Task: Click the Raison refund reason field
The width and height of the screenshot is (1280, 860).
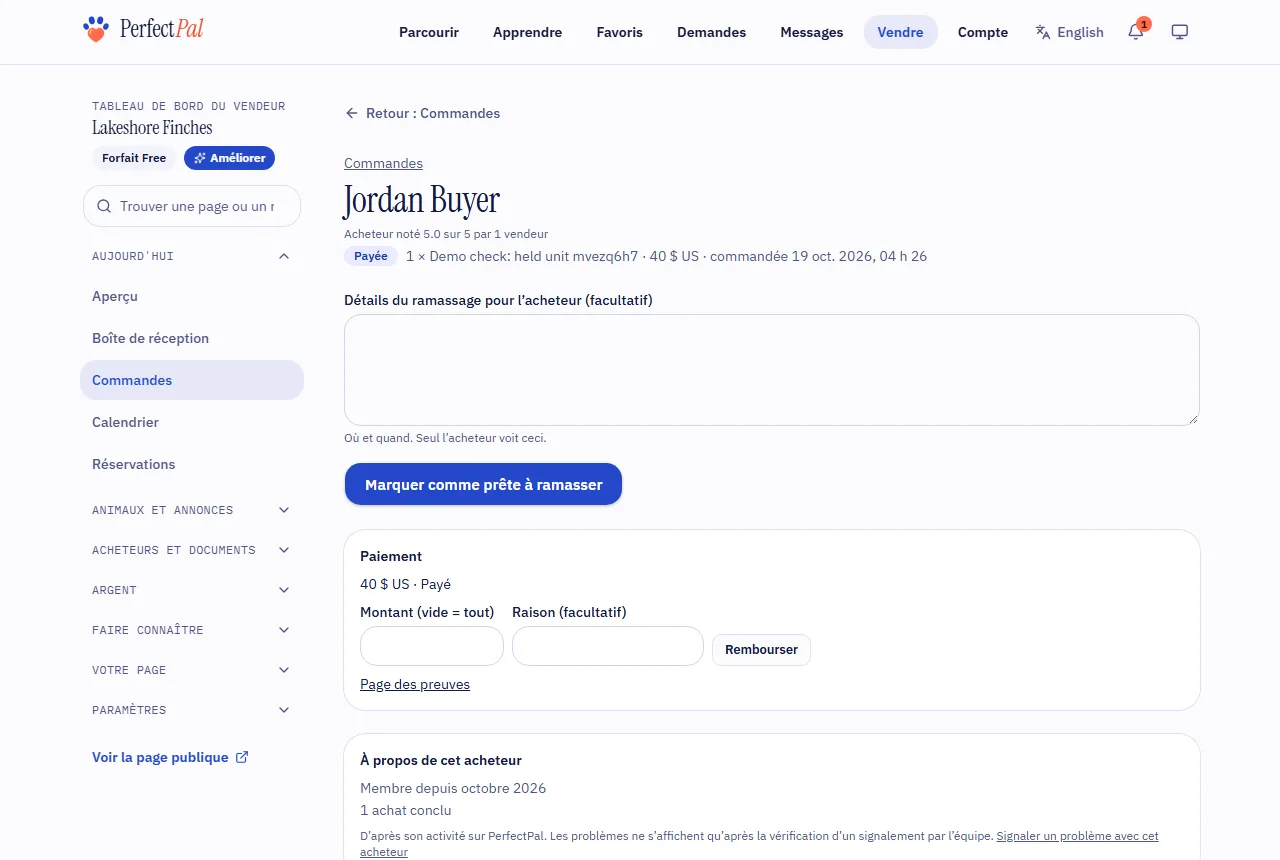Action: click(x=608, y=646)
